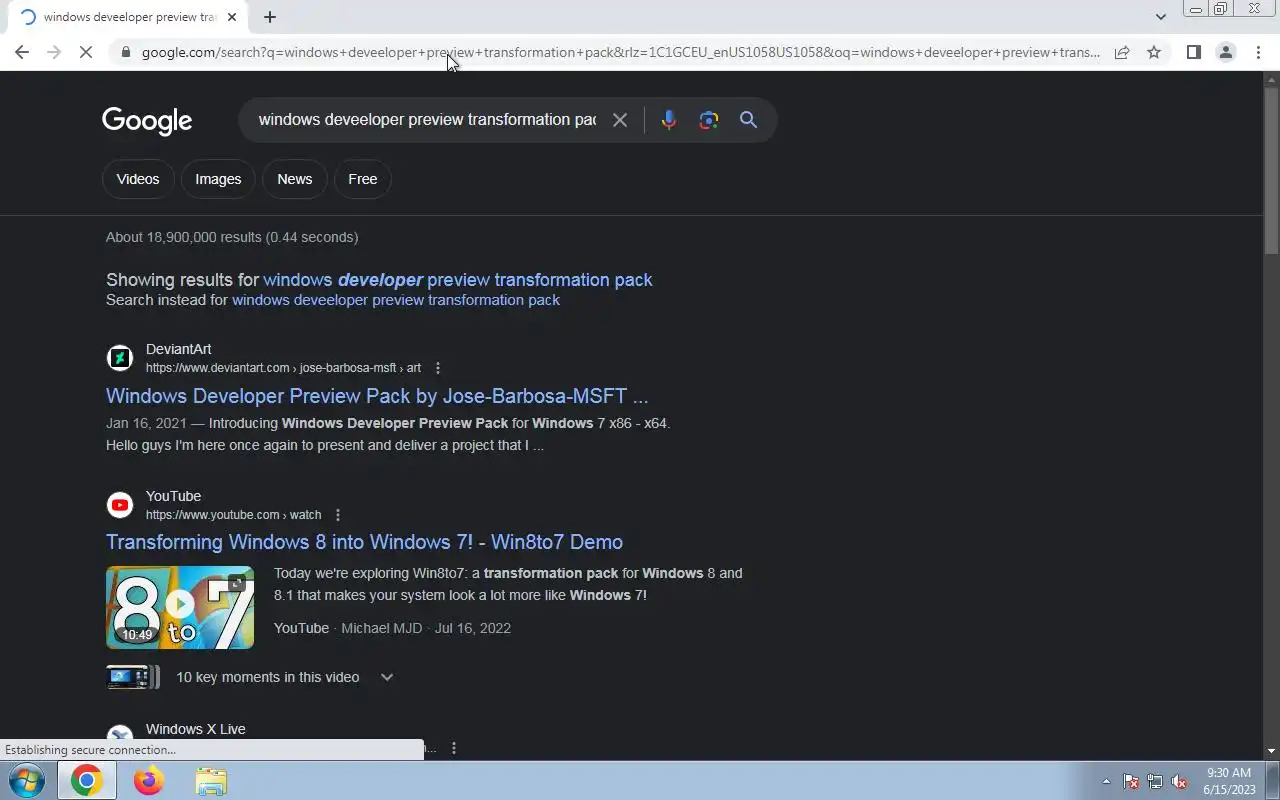The width and height of the screenshot is (1280, 800).
Task: Stop loading the page
Action: click(x=86, y=52)
